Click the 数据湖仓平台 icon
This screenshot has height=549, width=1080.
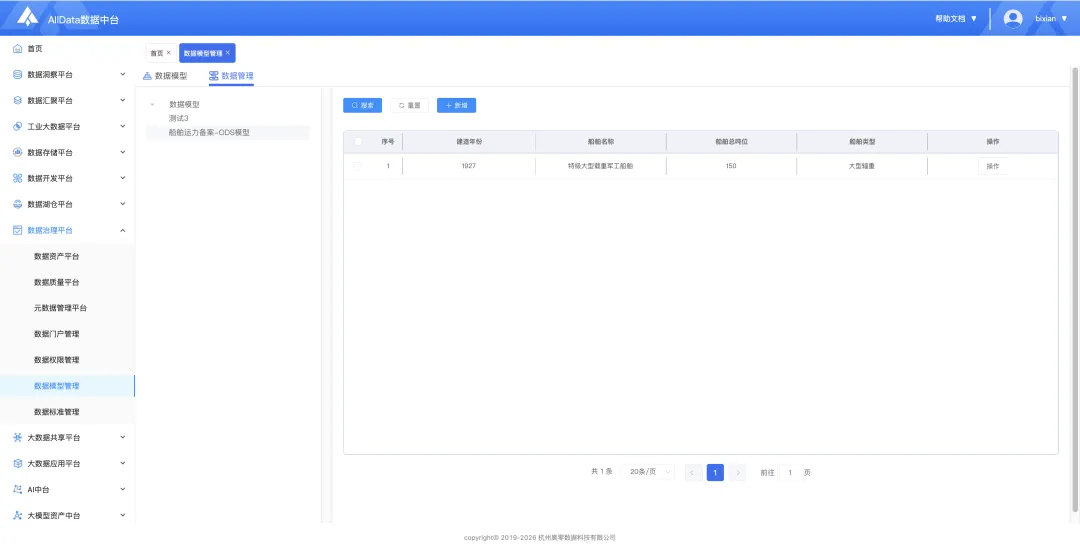(18, 205)
